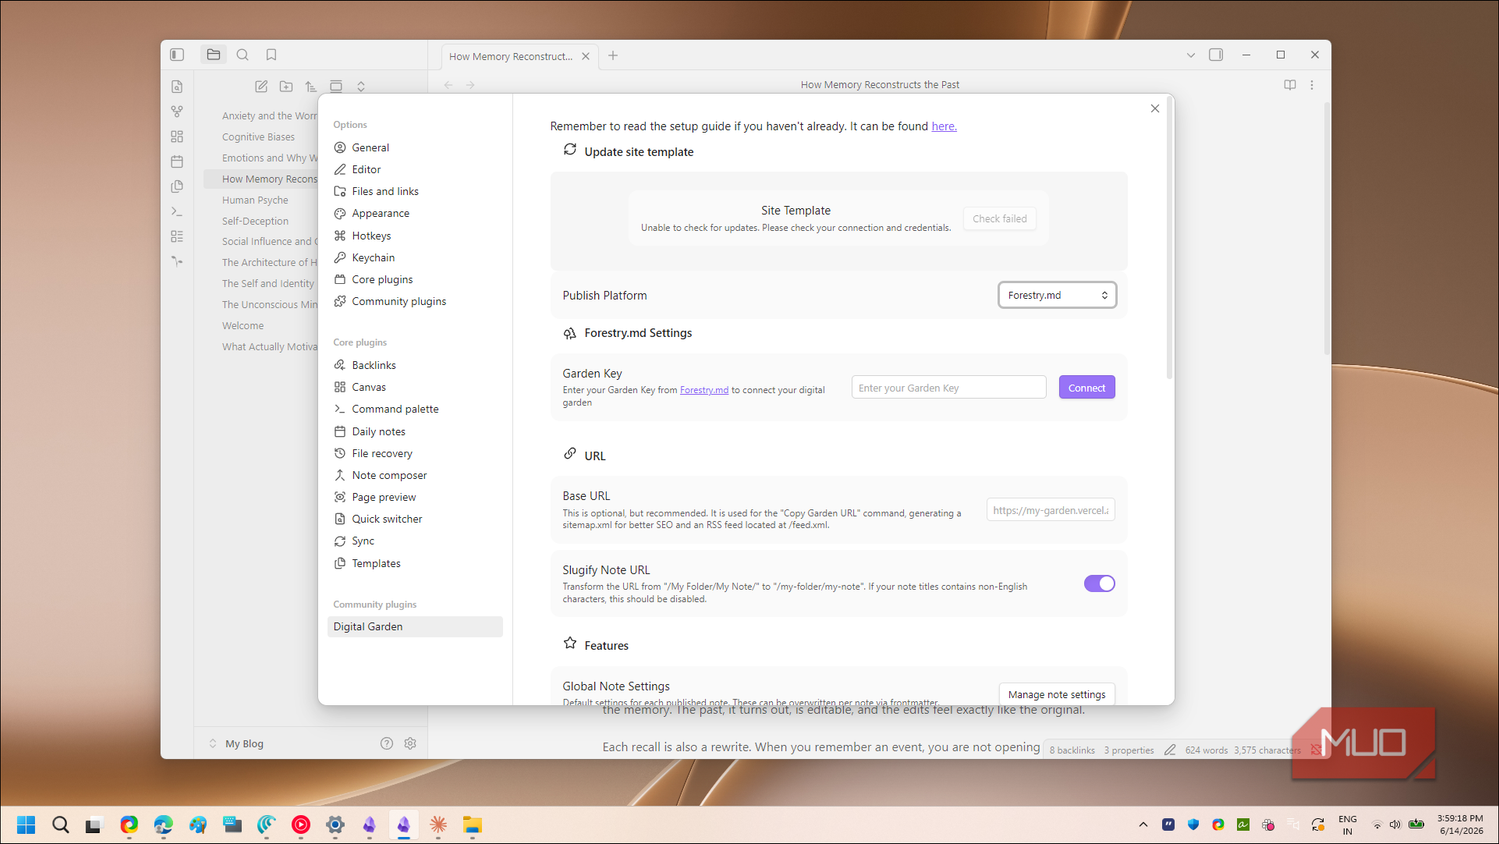This screenshot has width=1499, height=844.
Task: Open Windows Start menu
Action: pyautogui.click(x=26, y=825)
